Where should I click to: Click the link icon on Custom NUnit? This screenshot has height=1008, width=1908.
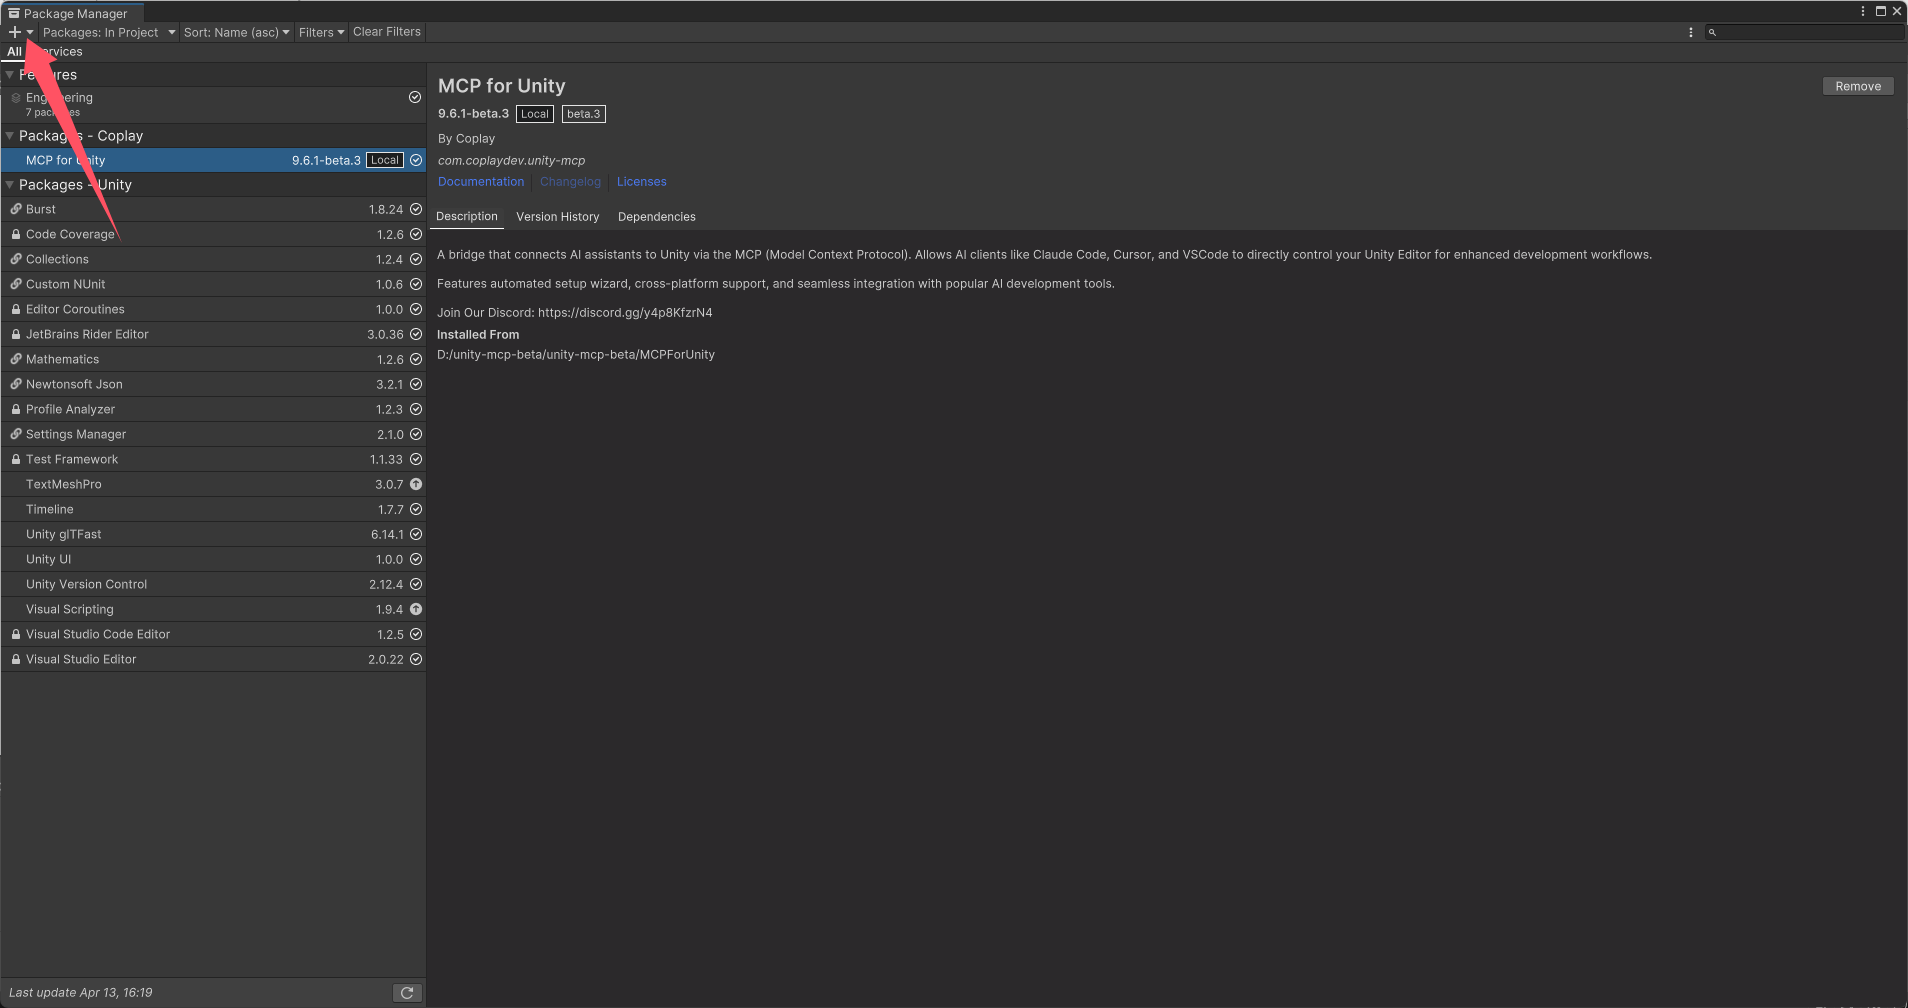coord(16,284)
